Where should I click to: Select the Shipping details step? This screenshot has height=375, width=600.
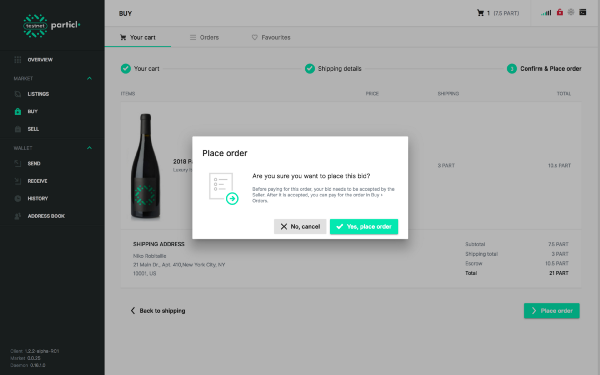[x=333, y=69]
